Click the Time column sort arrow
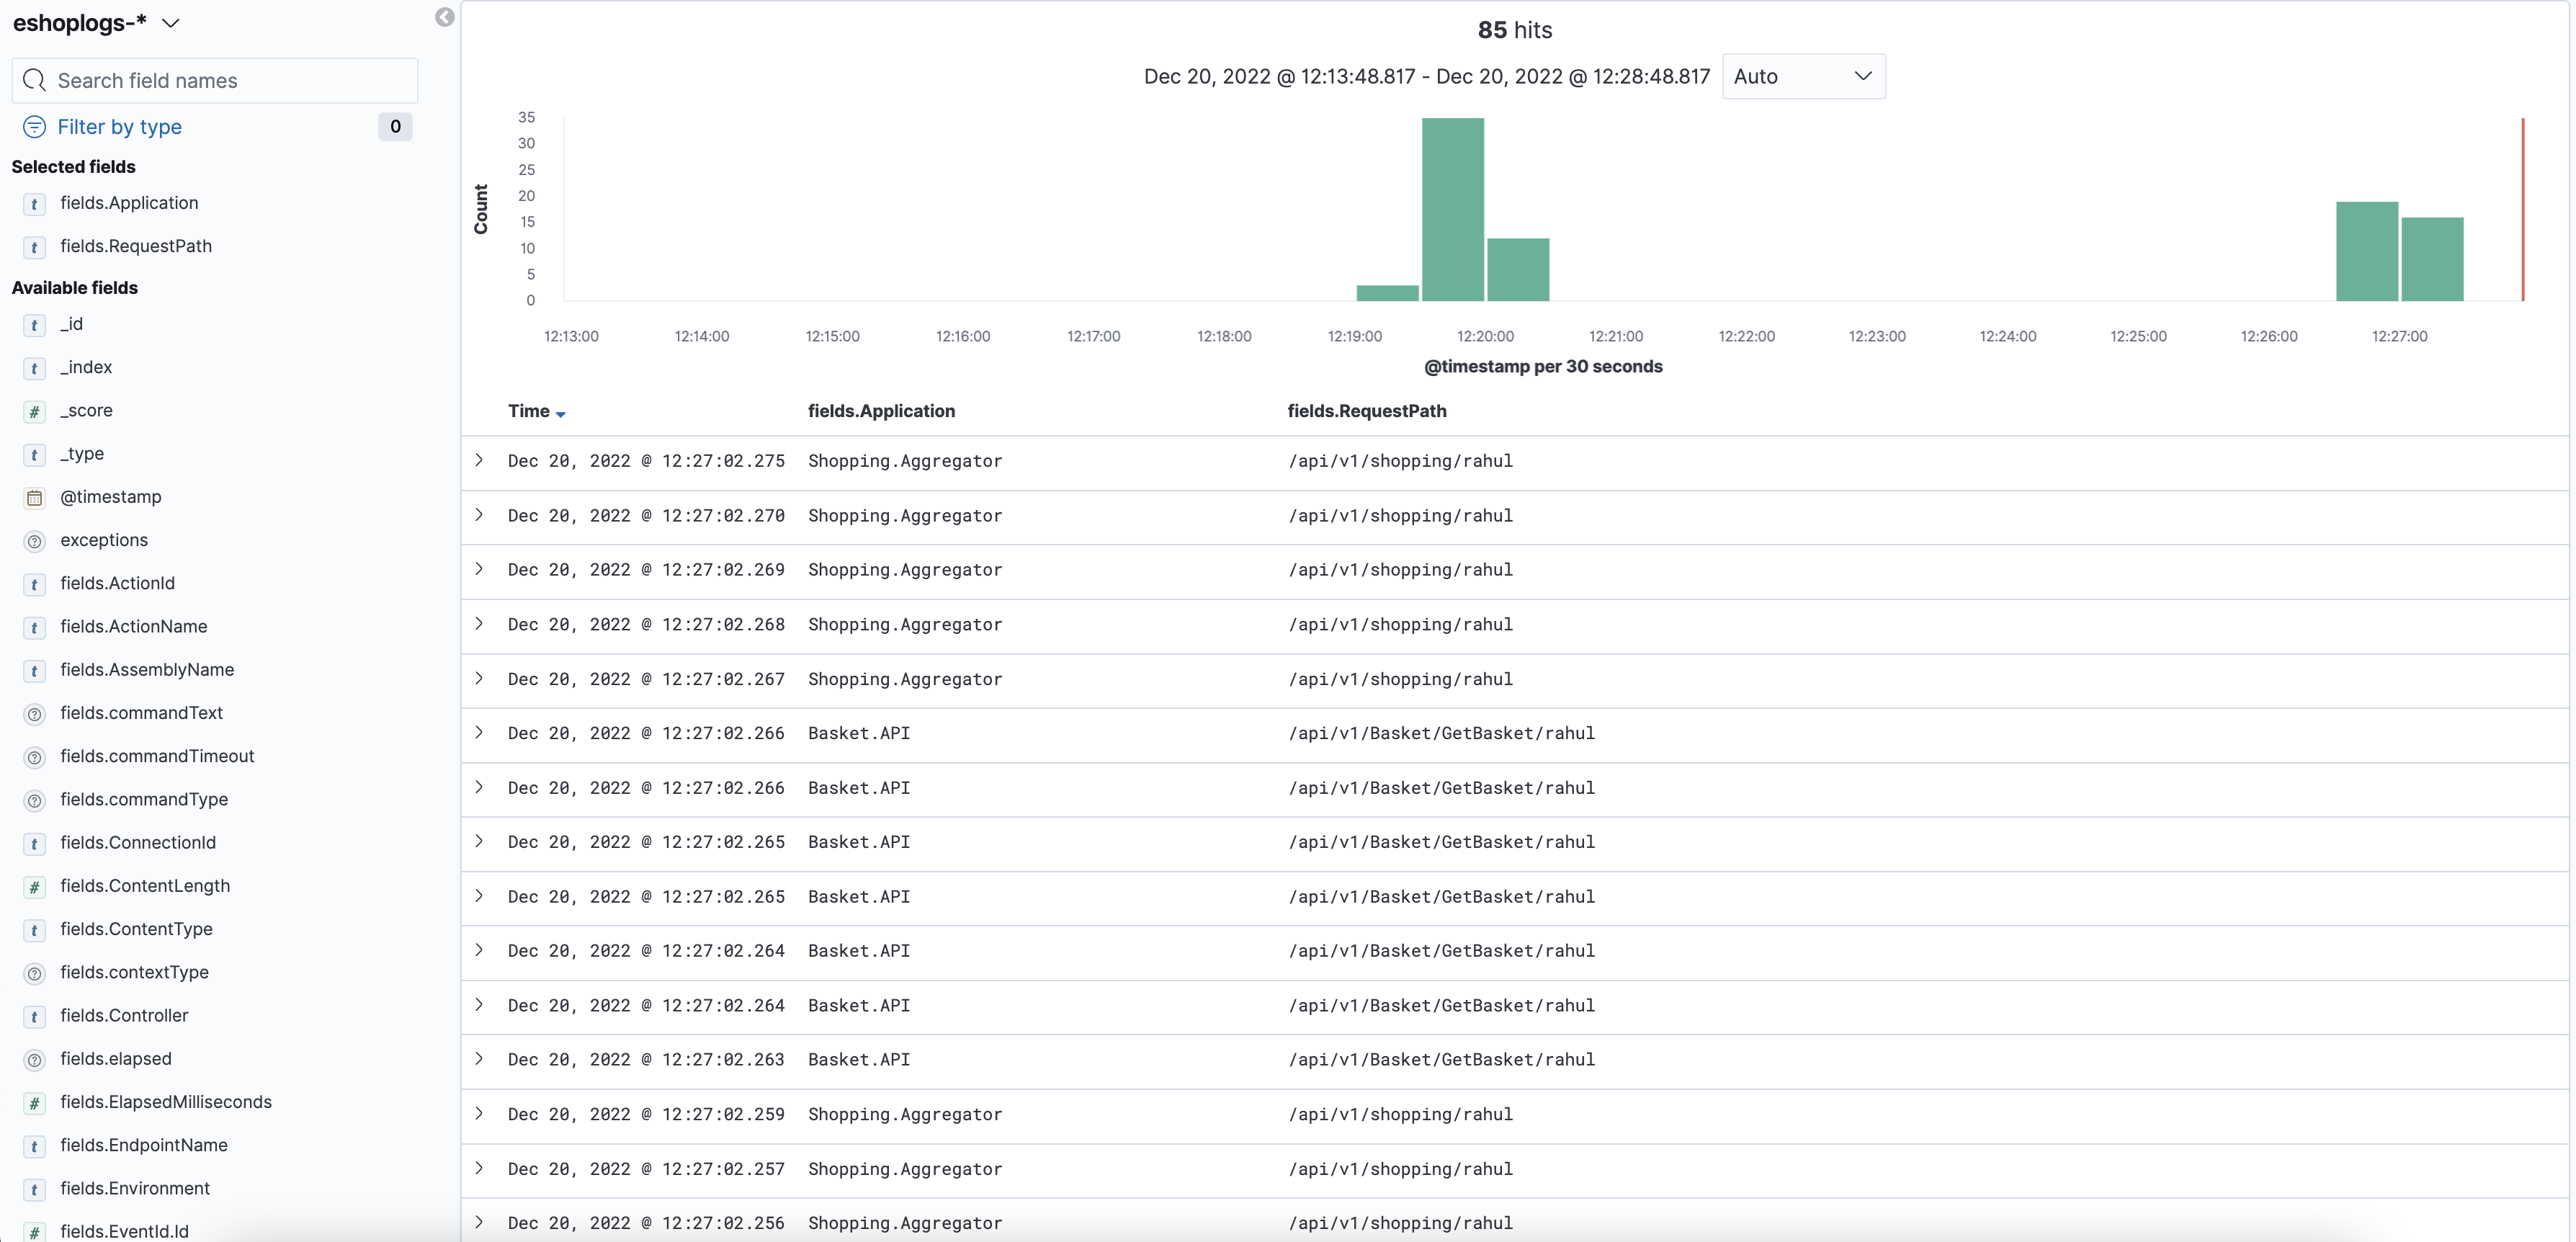The image size is (2576, 1242). click(x=560, y=414)
